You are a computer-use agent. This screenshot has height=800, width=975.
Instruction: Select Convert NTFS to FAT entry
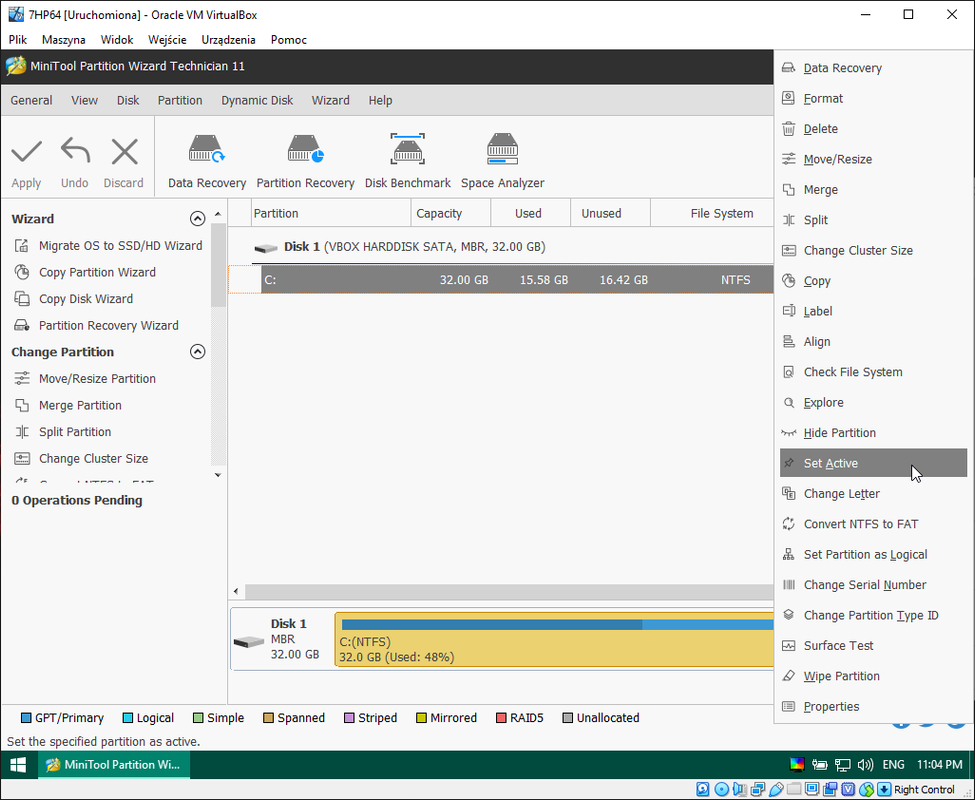(873, 524)
